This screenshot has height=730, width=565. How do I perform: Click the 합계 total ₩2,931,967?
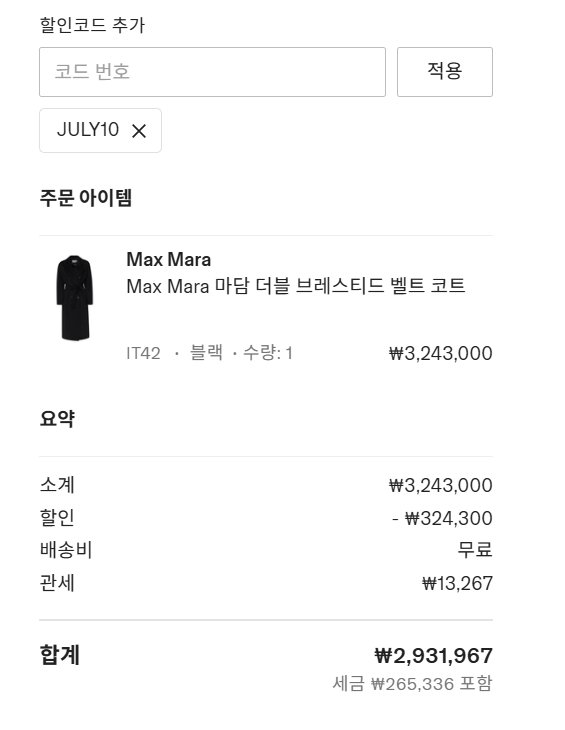(433, 656)
